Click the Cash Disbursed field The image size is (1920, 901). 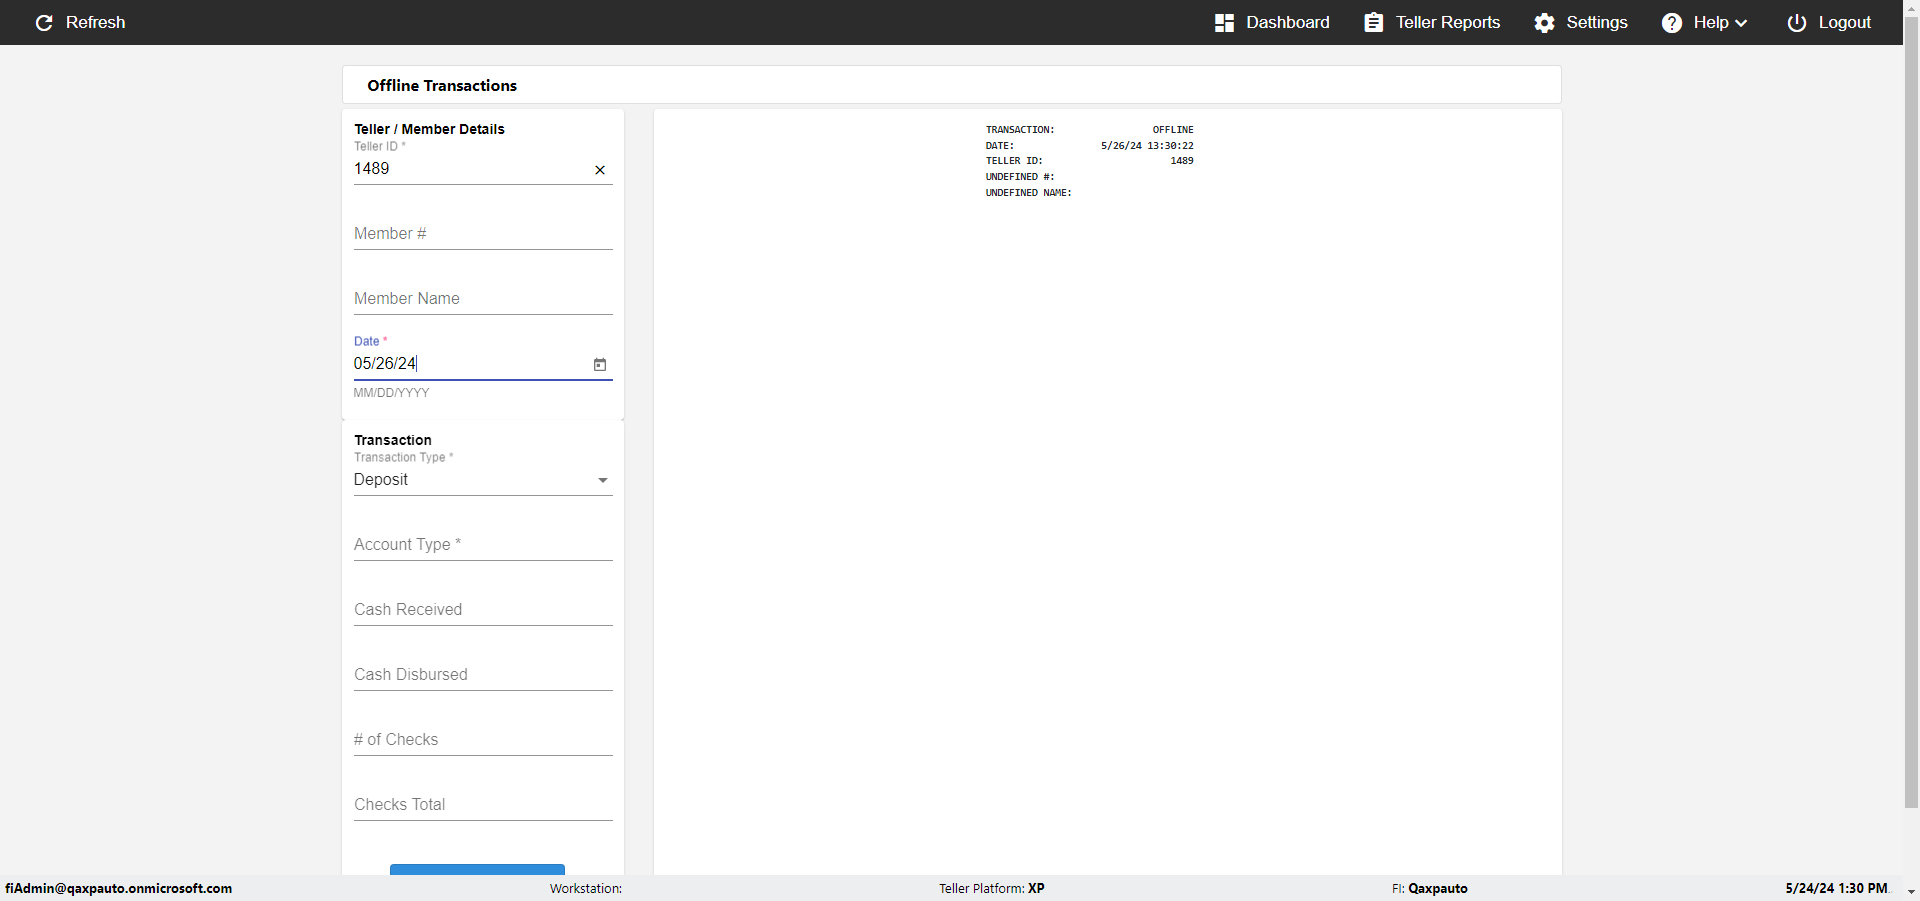pos(483,675)
